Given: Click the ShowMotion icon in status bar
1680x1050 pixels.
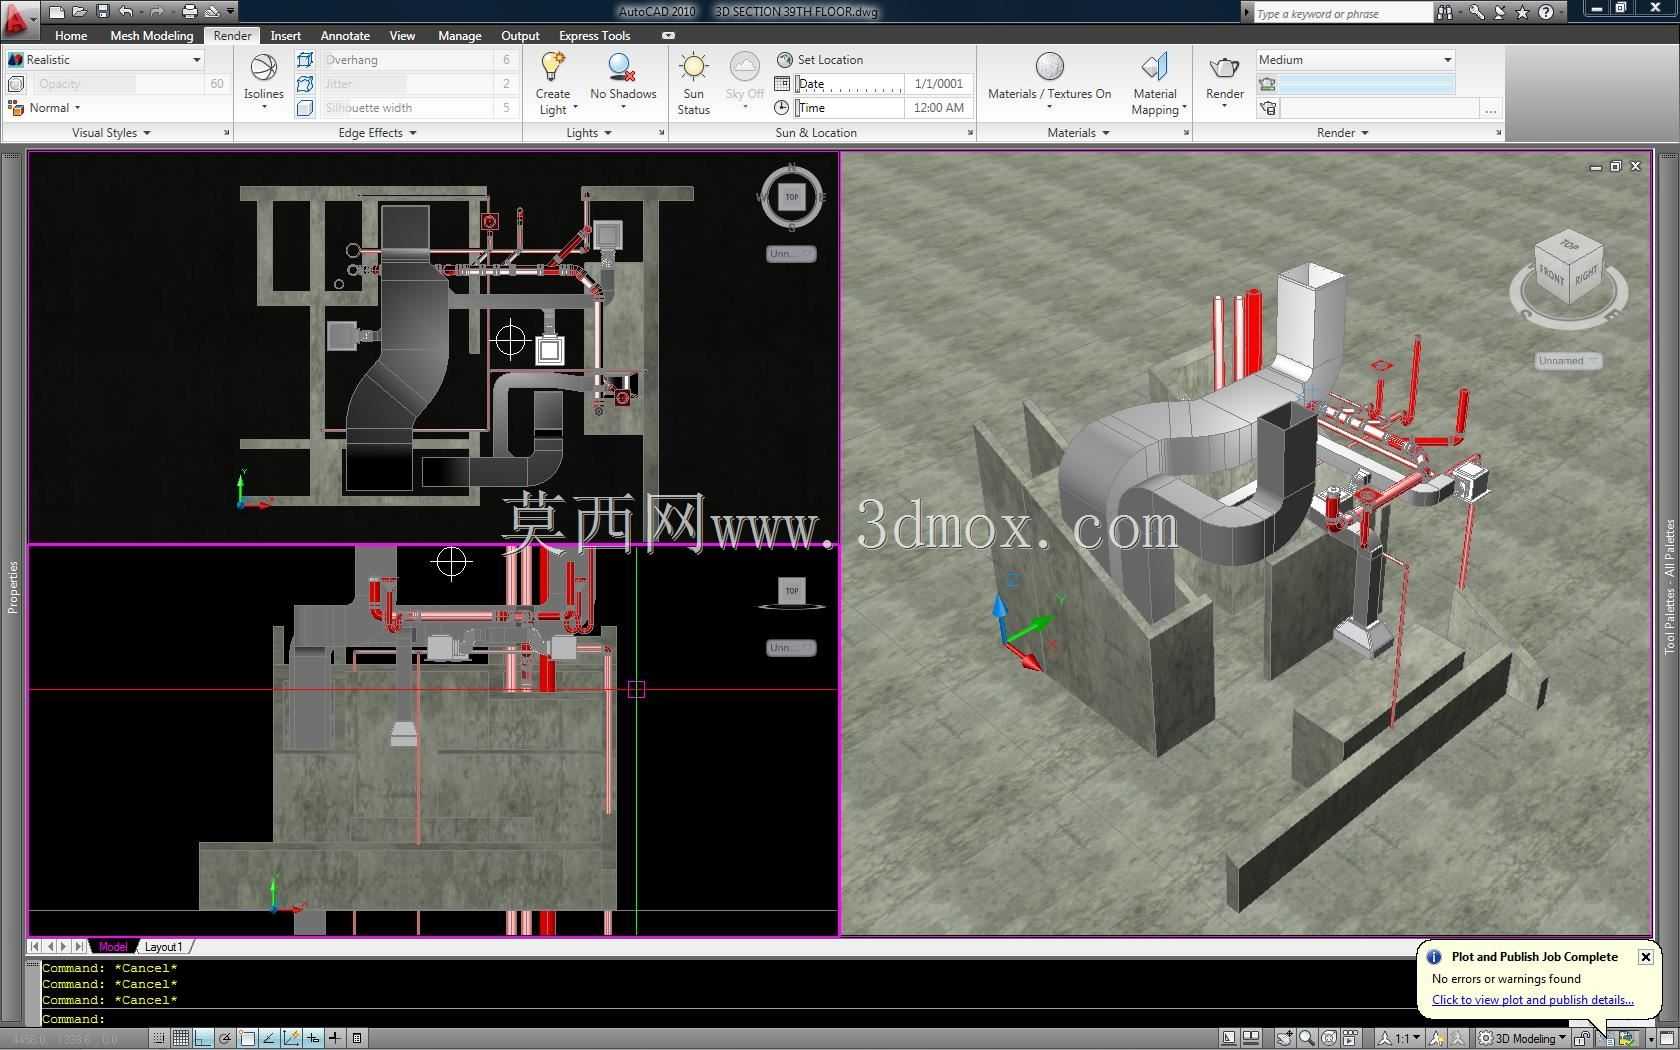Looking at the screenshot, I should [x=1350, y=1038].
